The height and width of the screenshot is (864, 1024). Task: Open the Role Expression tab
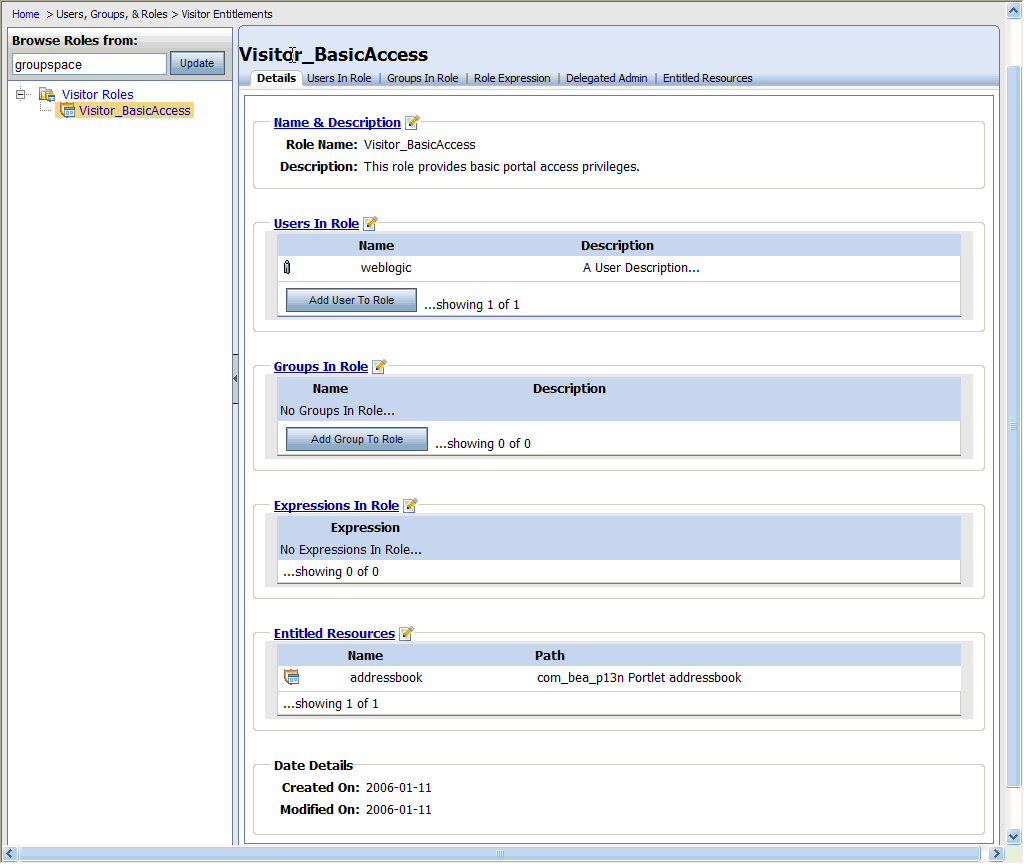click(512, 78)
